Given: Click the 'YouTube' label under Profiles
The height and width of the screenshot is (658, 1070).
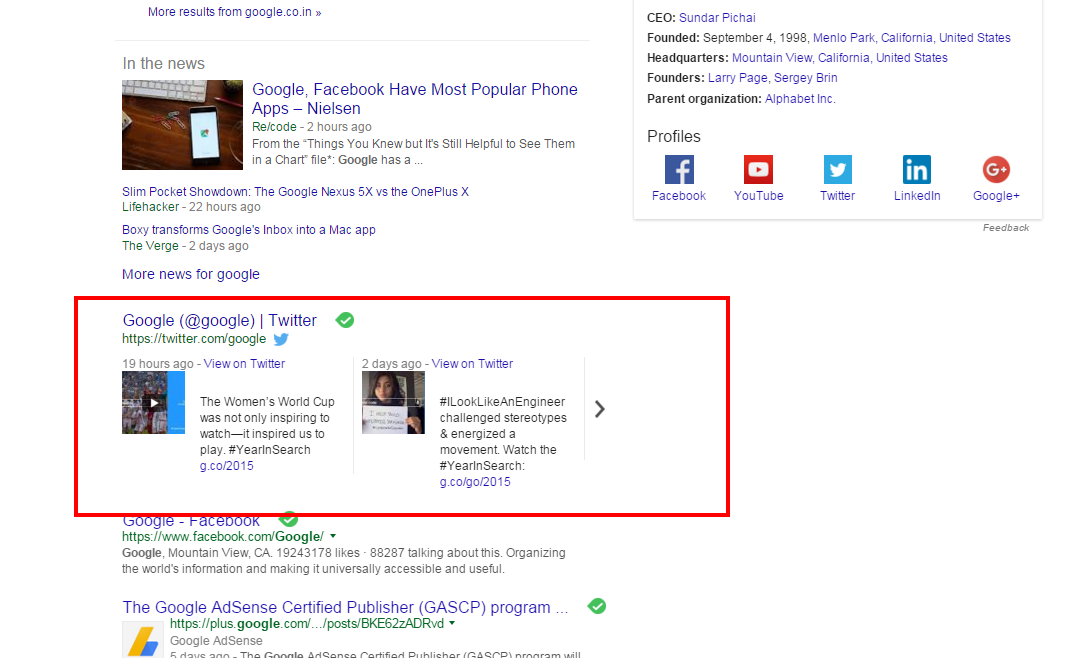Looking at the screenshot, I should tap(758, 196).
